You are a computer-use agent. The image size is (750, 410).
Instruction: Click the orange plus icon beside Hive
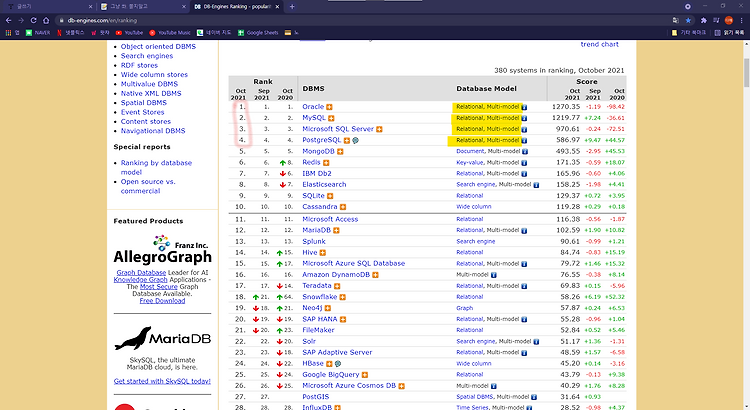point(323,253)
